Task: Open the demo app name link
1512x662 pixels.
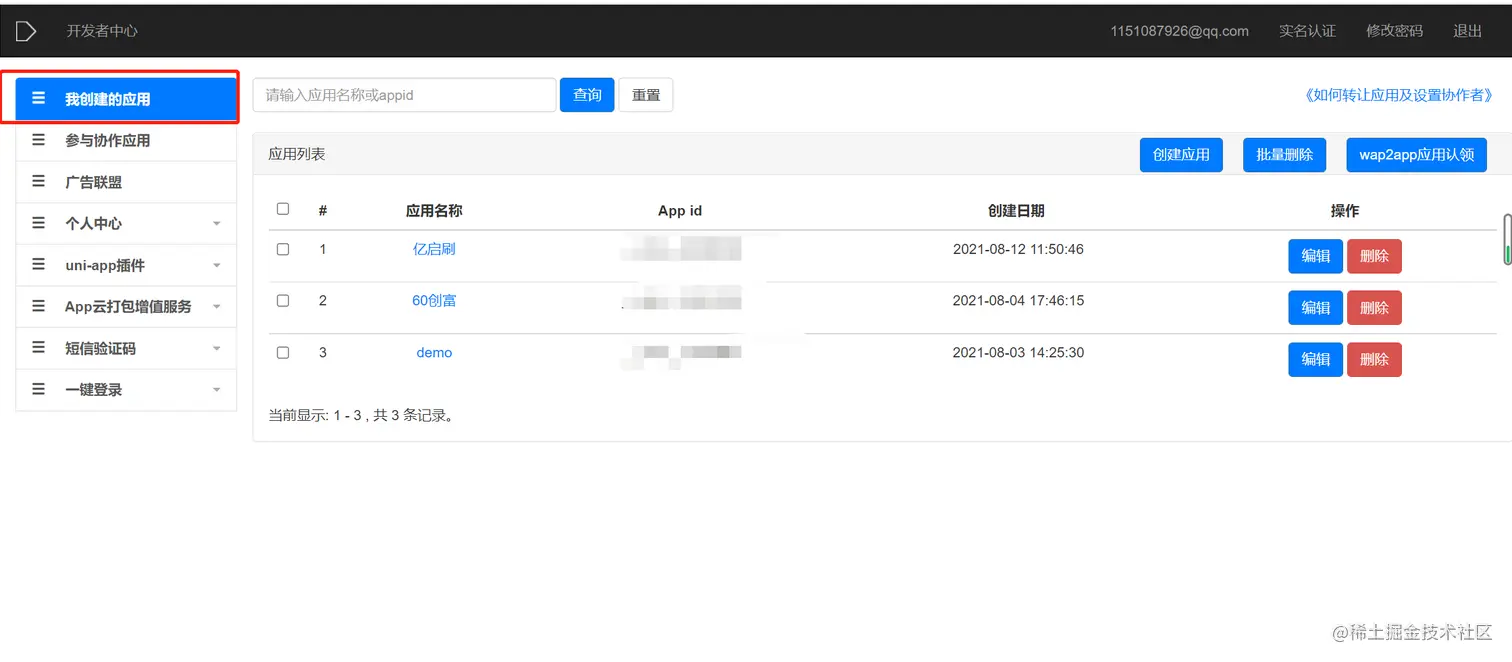Action: click(434, 352)
